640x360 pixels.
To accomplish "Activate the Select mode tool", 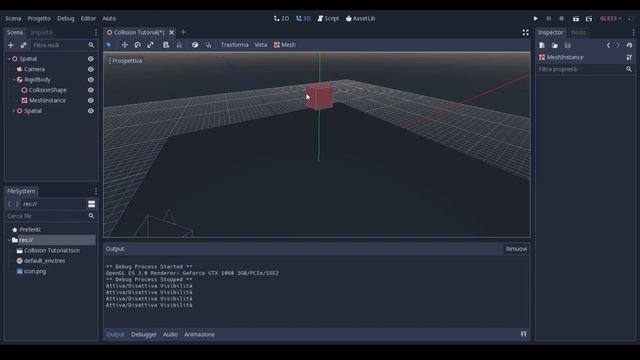I will [109, 45].
